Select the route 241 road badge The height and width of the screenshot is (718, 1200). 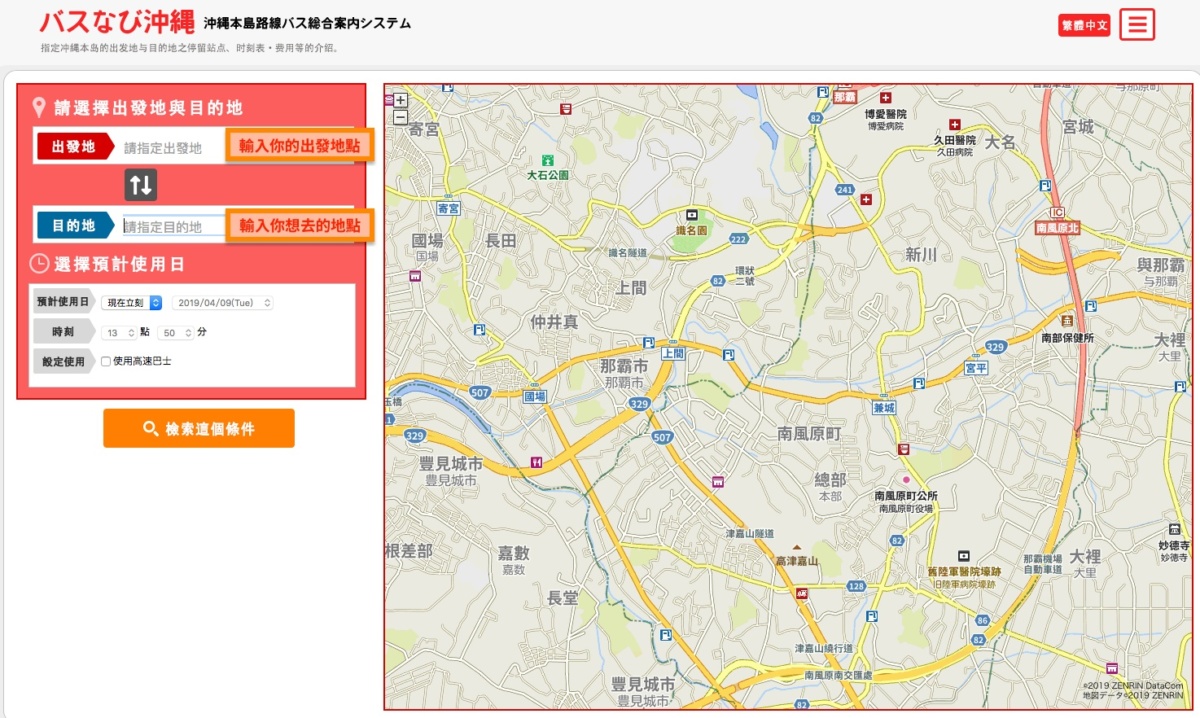(845, 188)
